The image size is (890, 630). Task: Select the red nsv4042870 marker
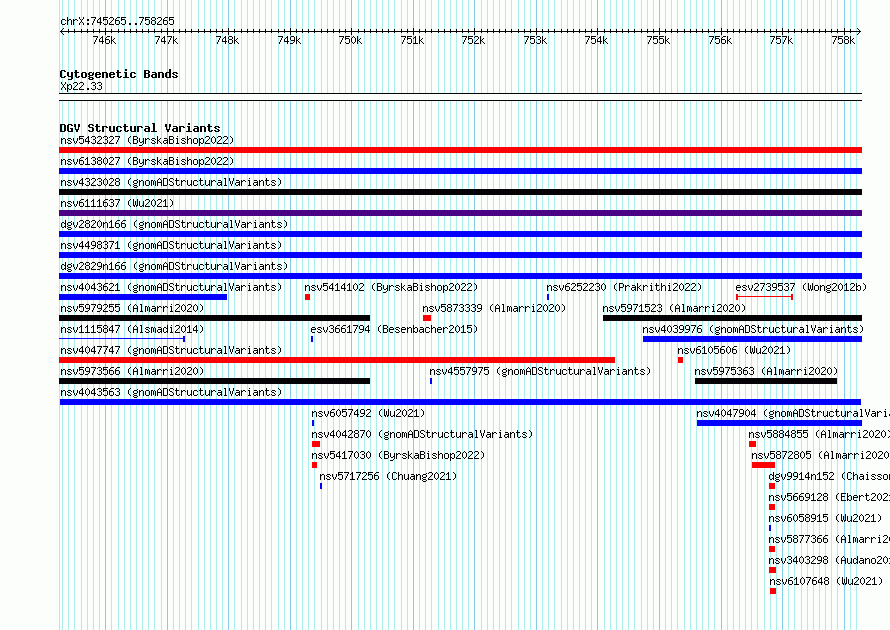[x=316, y=444]
